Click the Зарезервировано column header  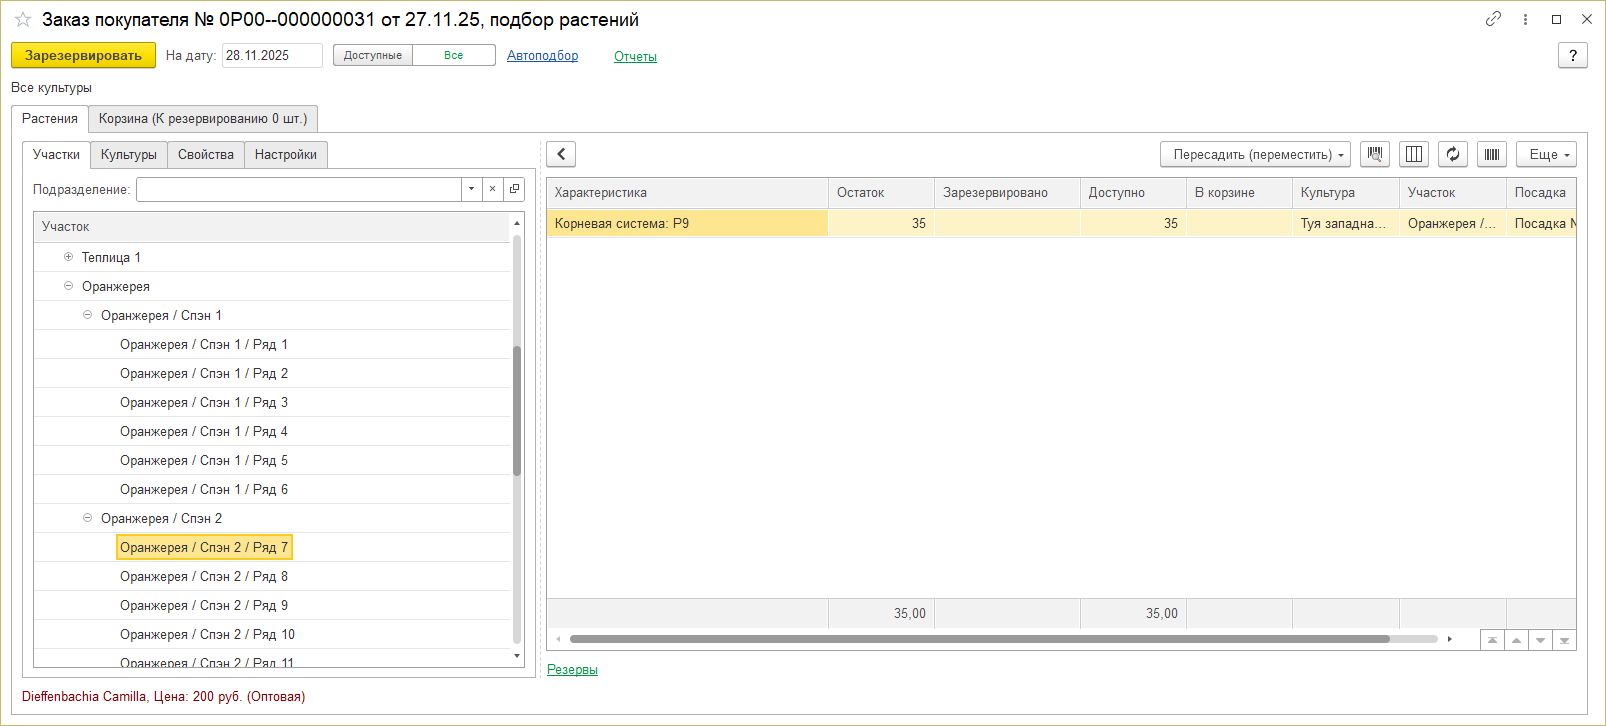click(1008, 193)
